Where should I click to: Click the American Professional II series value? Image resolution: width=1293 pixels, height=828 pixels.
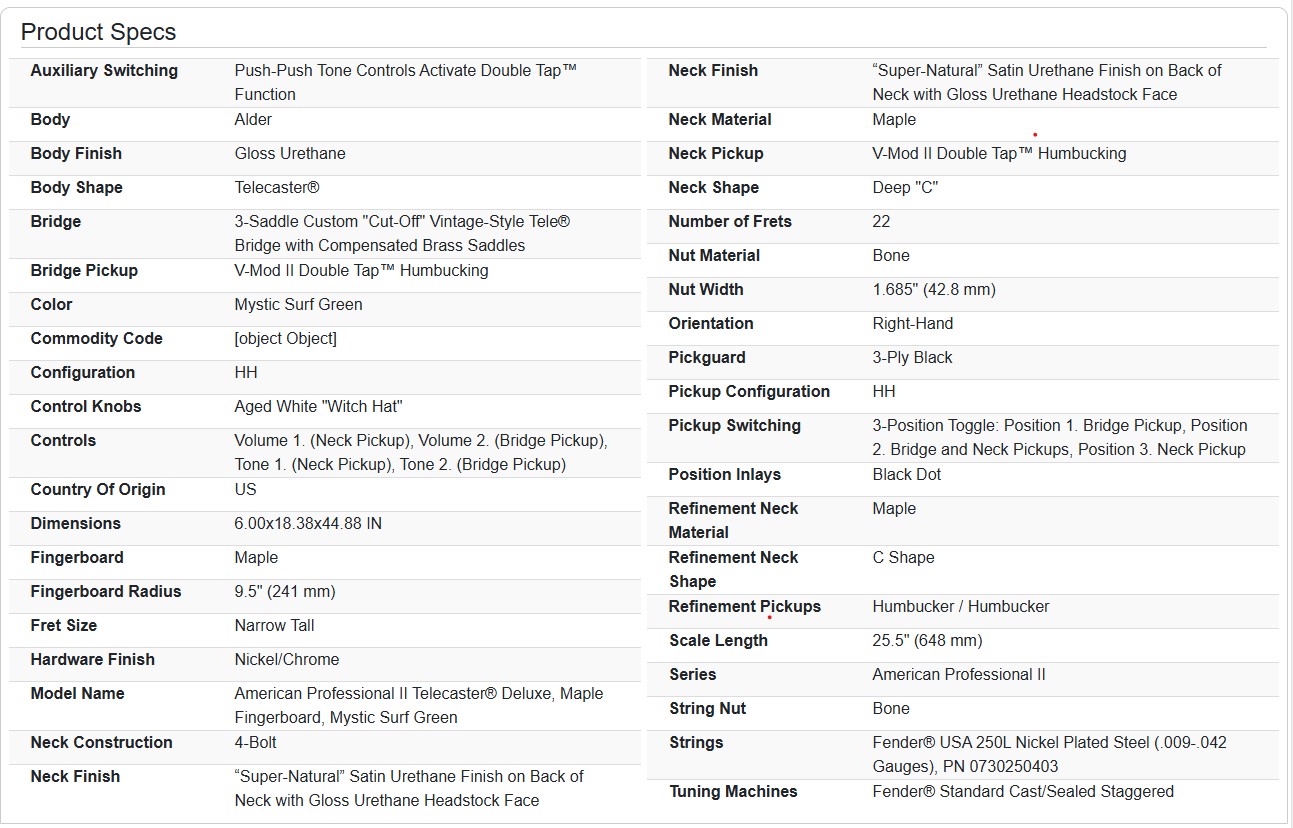(x=959, y=675)
